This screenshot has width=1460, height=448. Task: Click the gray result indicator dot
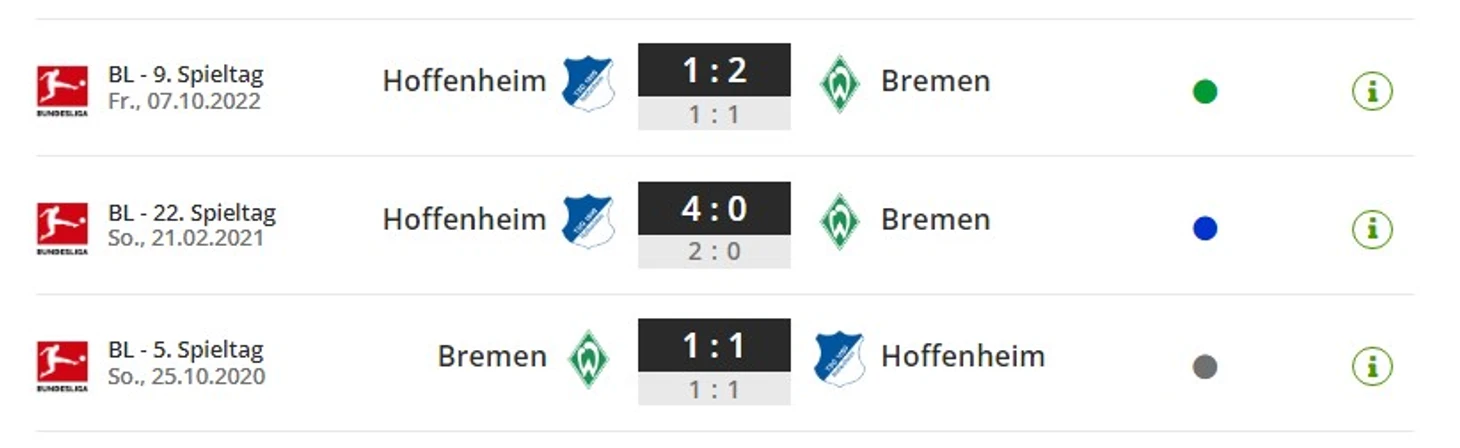click(x=1205, y=367)
